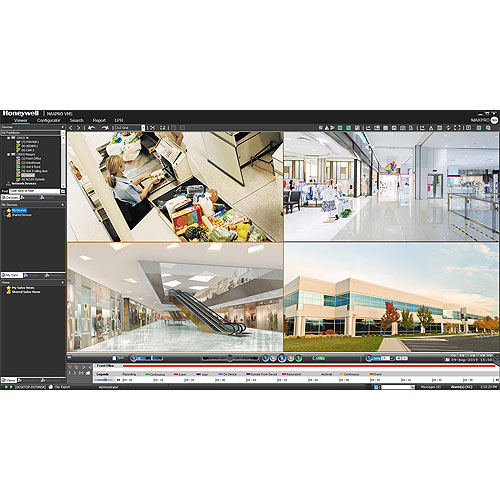Click the green LIVE button
Viewport: 500px width, 500px height.
click(x=319, y=358)
